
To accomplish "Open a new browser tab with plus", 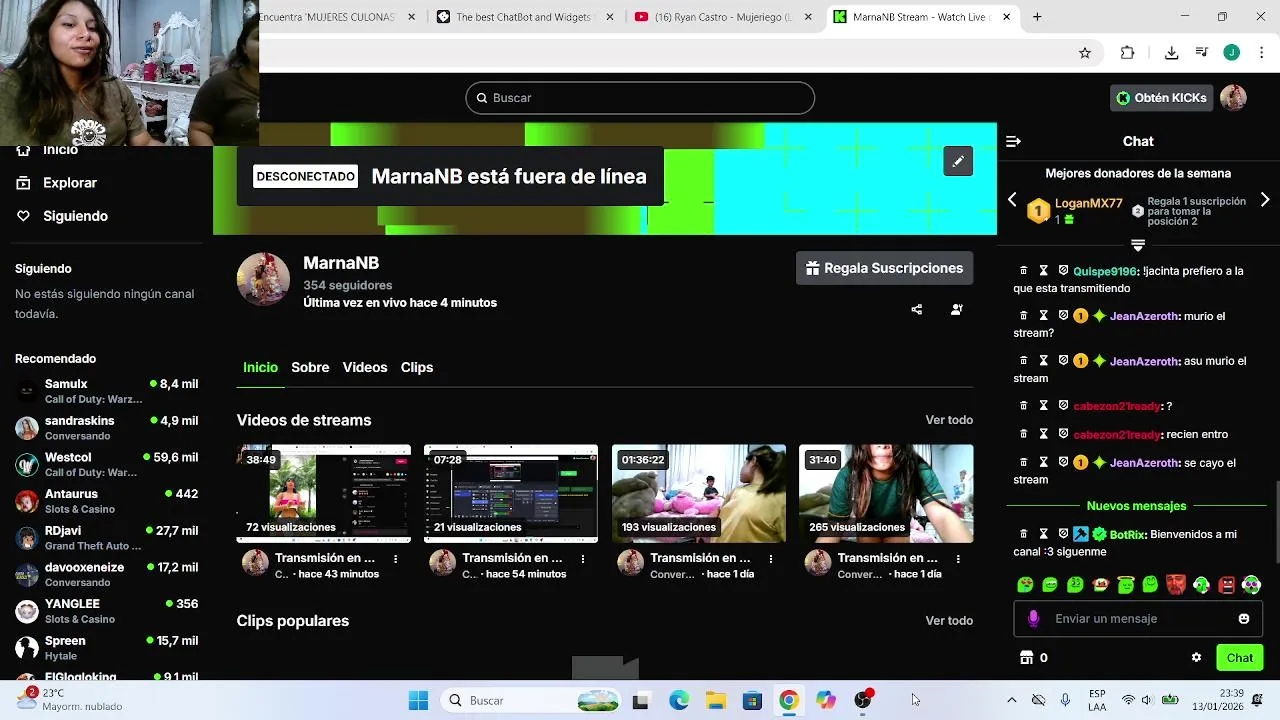I will [x=1037, y=17].
